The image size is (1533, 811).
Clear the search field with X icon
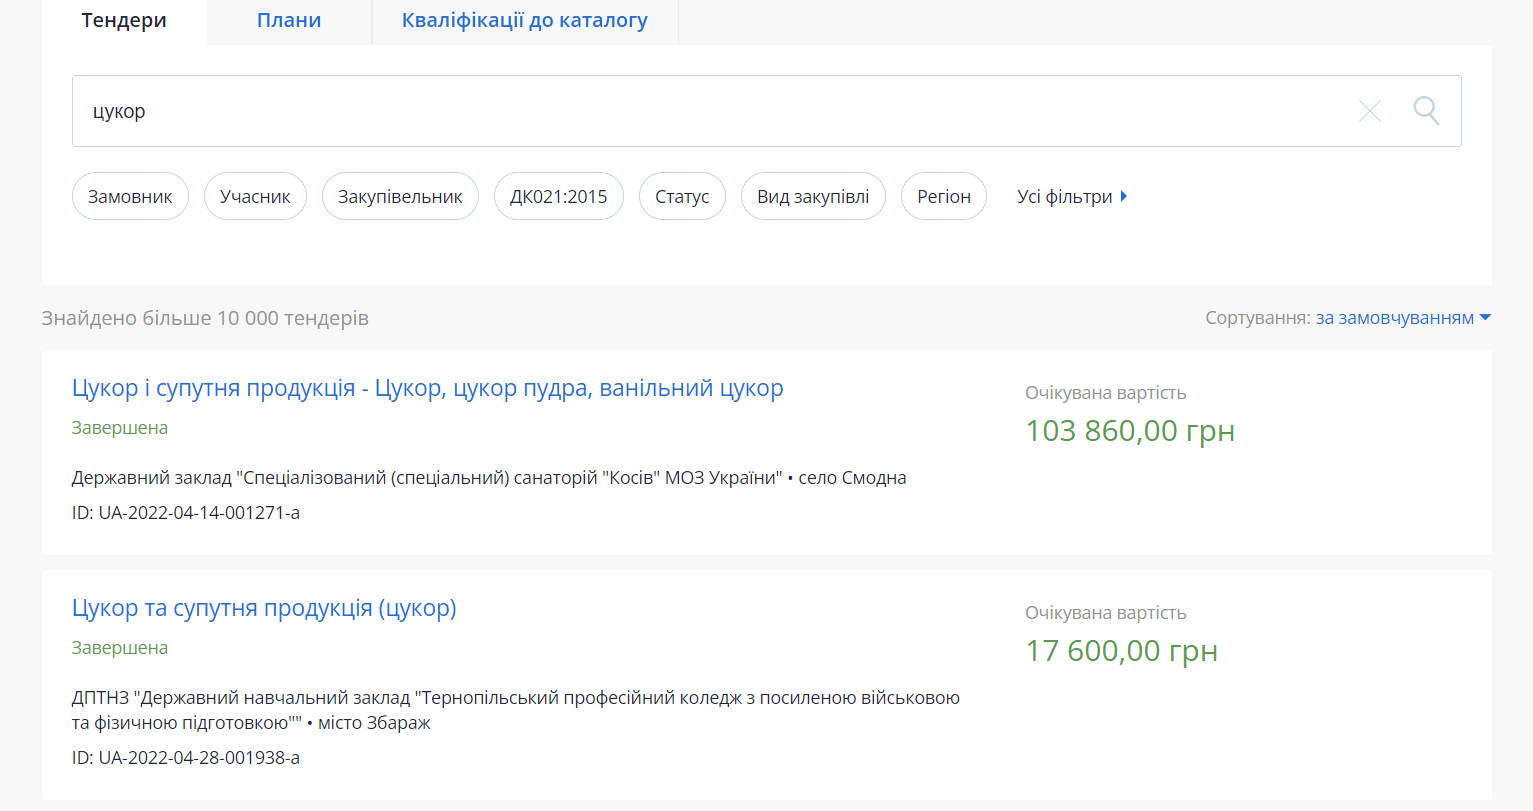[1369, 111]
